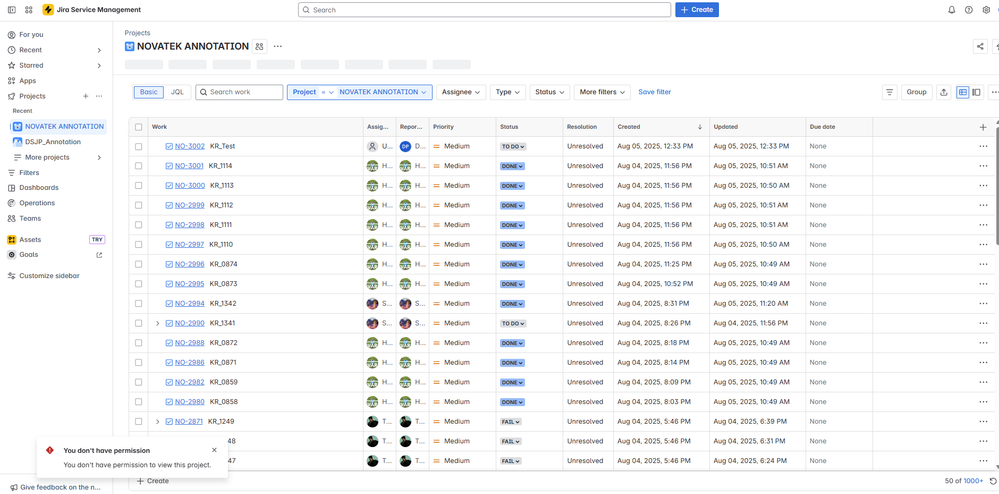Tick the checkbox for NO-3002 row
The image size is (999, 494).
[x=138, y=146]
